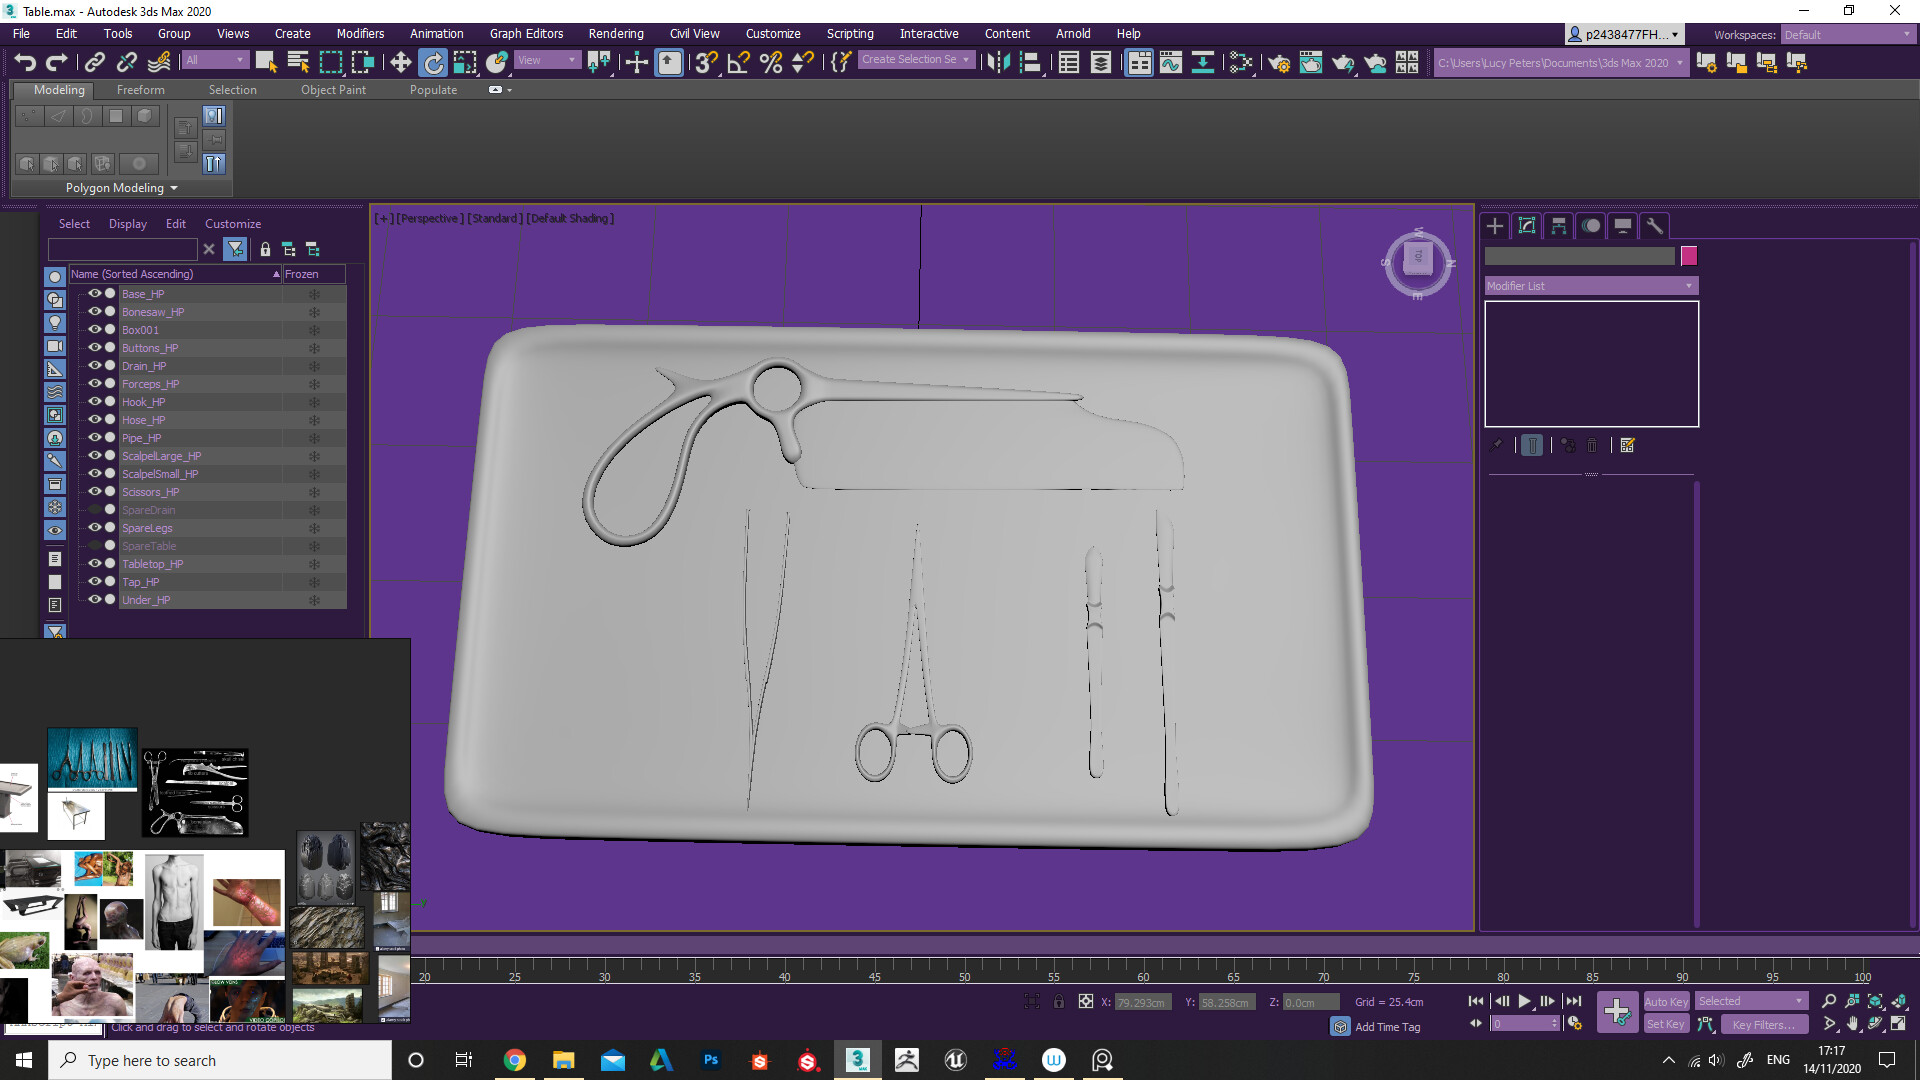The width and height of the screenshot is (1920, 1080).
Task: Click the Undo icon
Action: pos(25,62)
